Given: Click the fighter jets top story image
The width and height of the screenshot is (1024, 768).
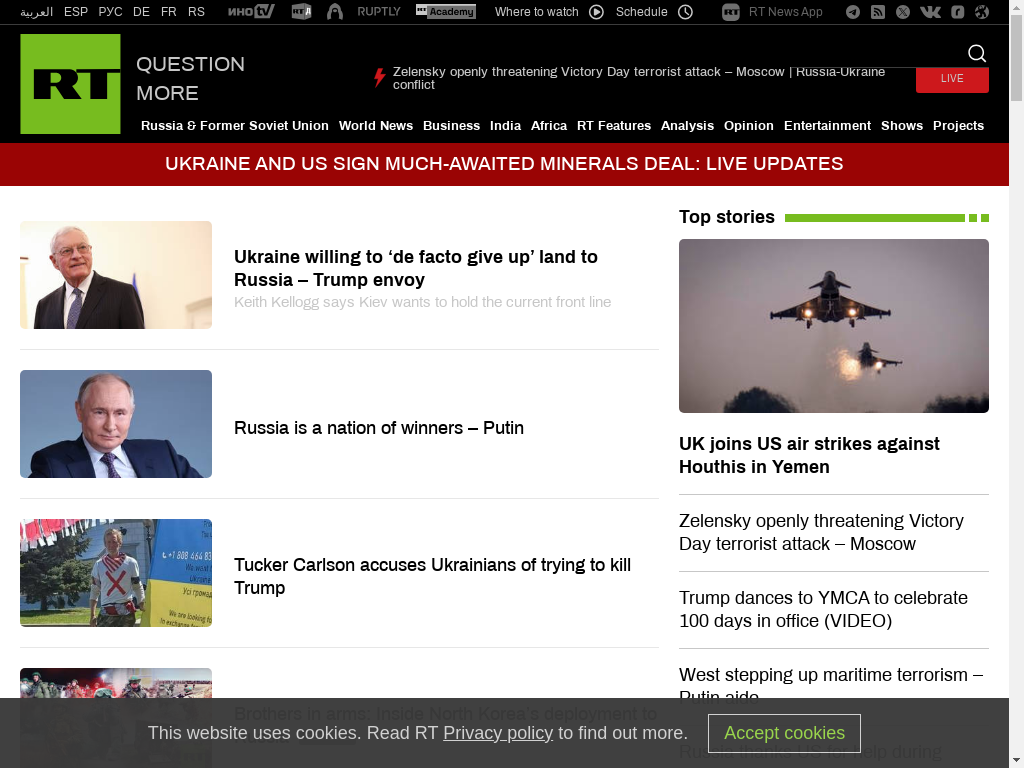Looking at the screenshot, I should 834,326.
